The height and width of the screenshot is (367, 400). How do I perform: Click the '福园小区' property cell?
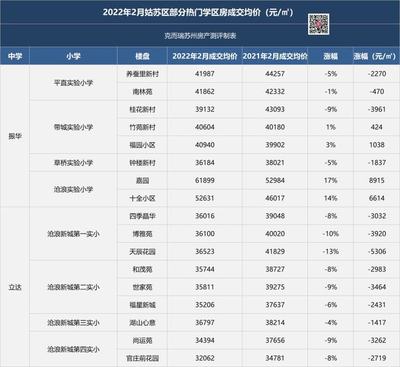click(142, 145)
